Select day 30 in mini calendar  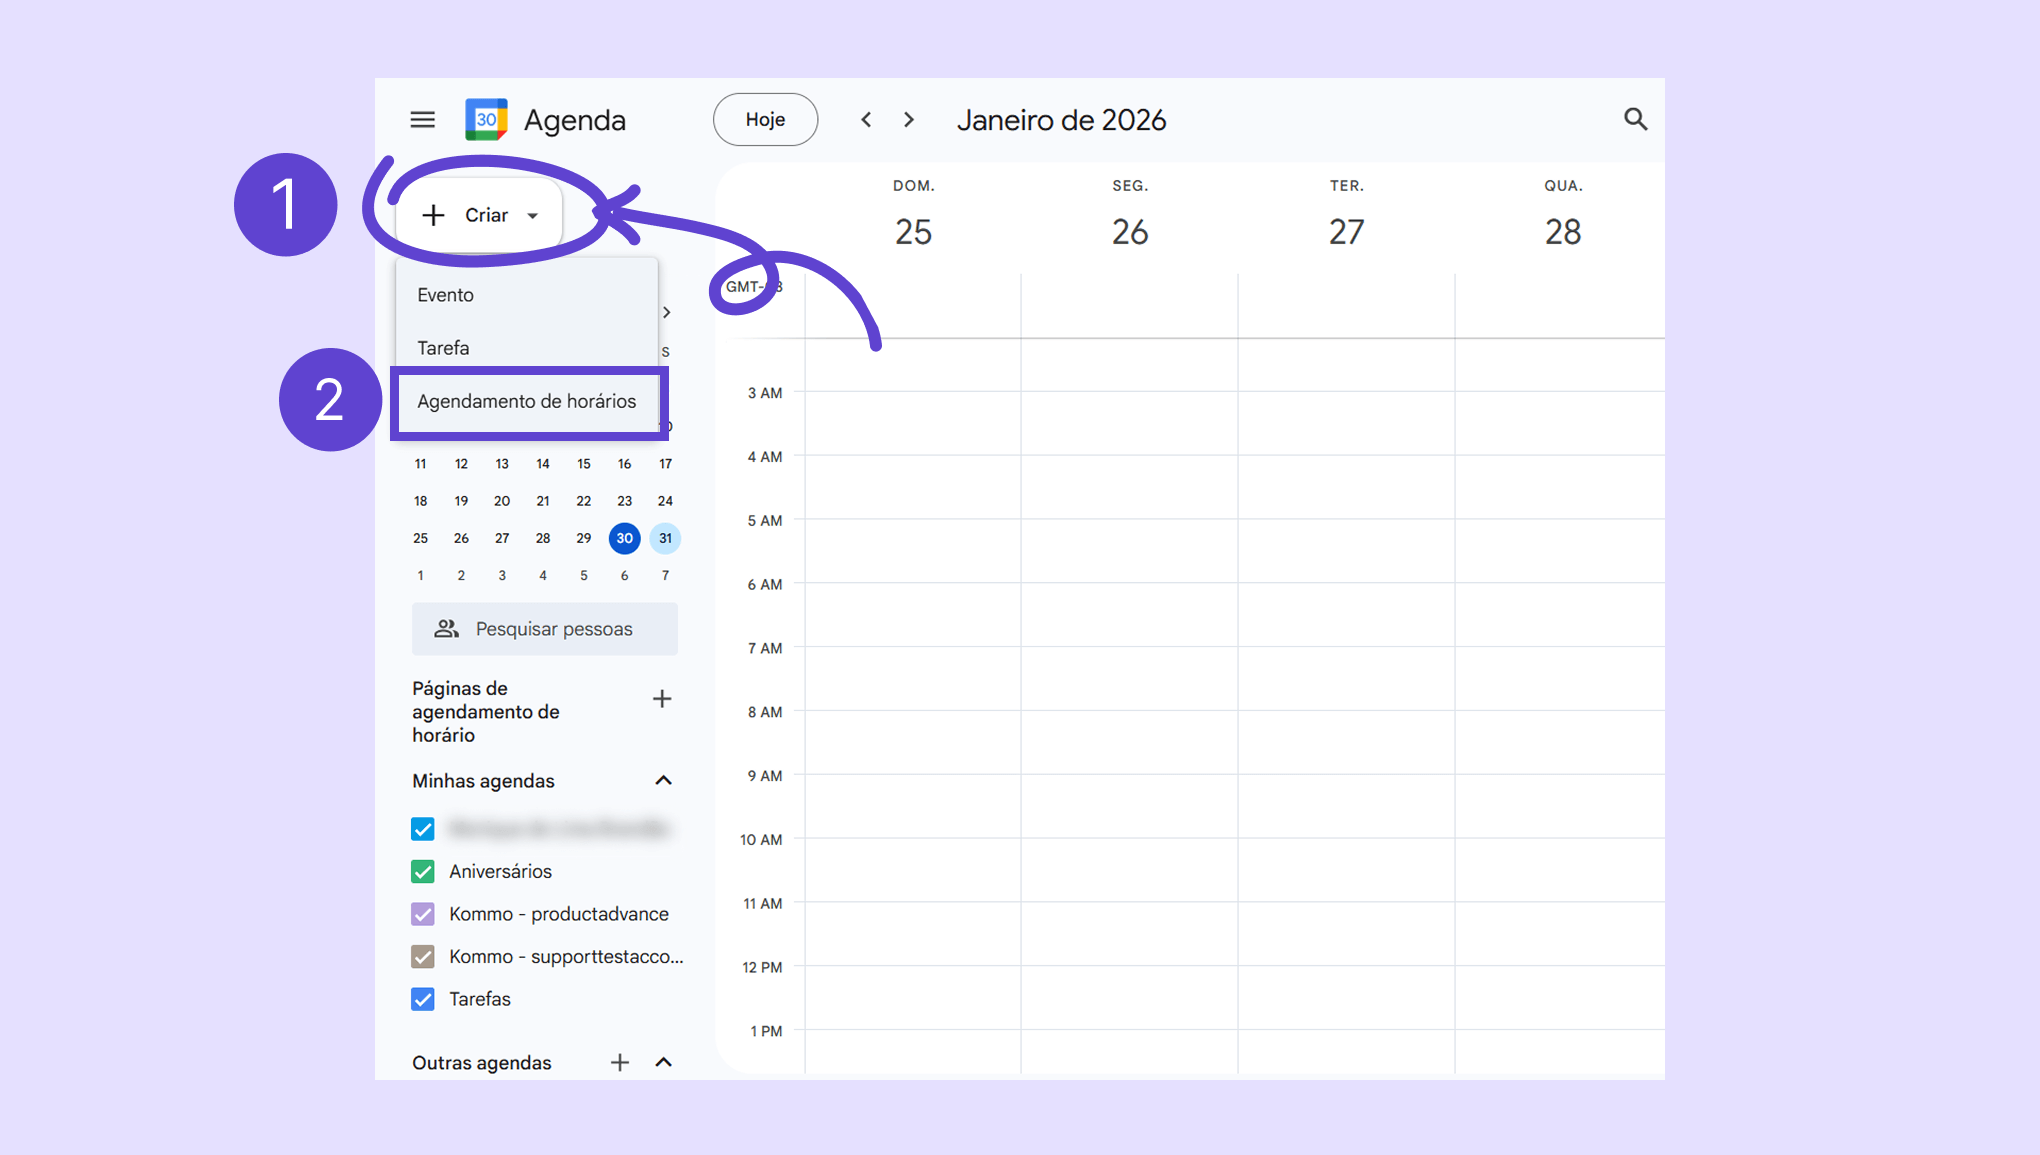[624, 538]
